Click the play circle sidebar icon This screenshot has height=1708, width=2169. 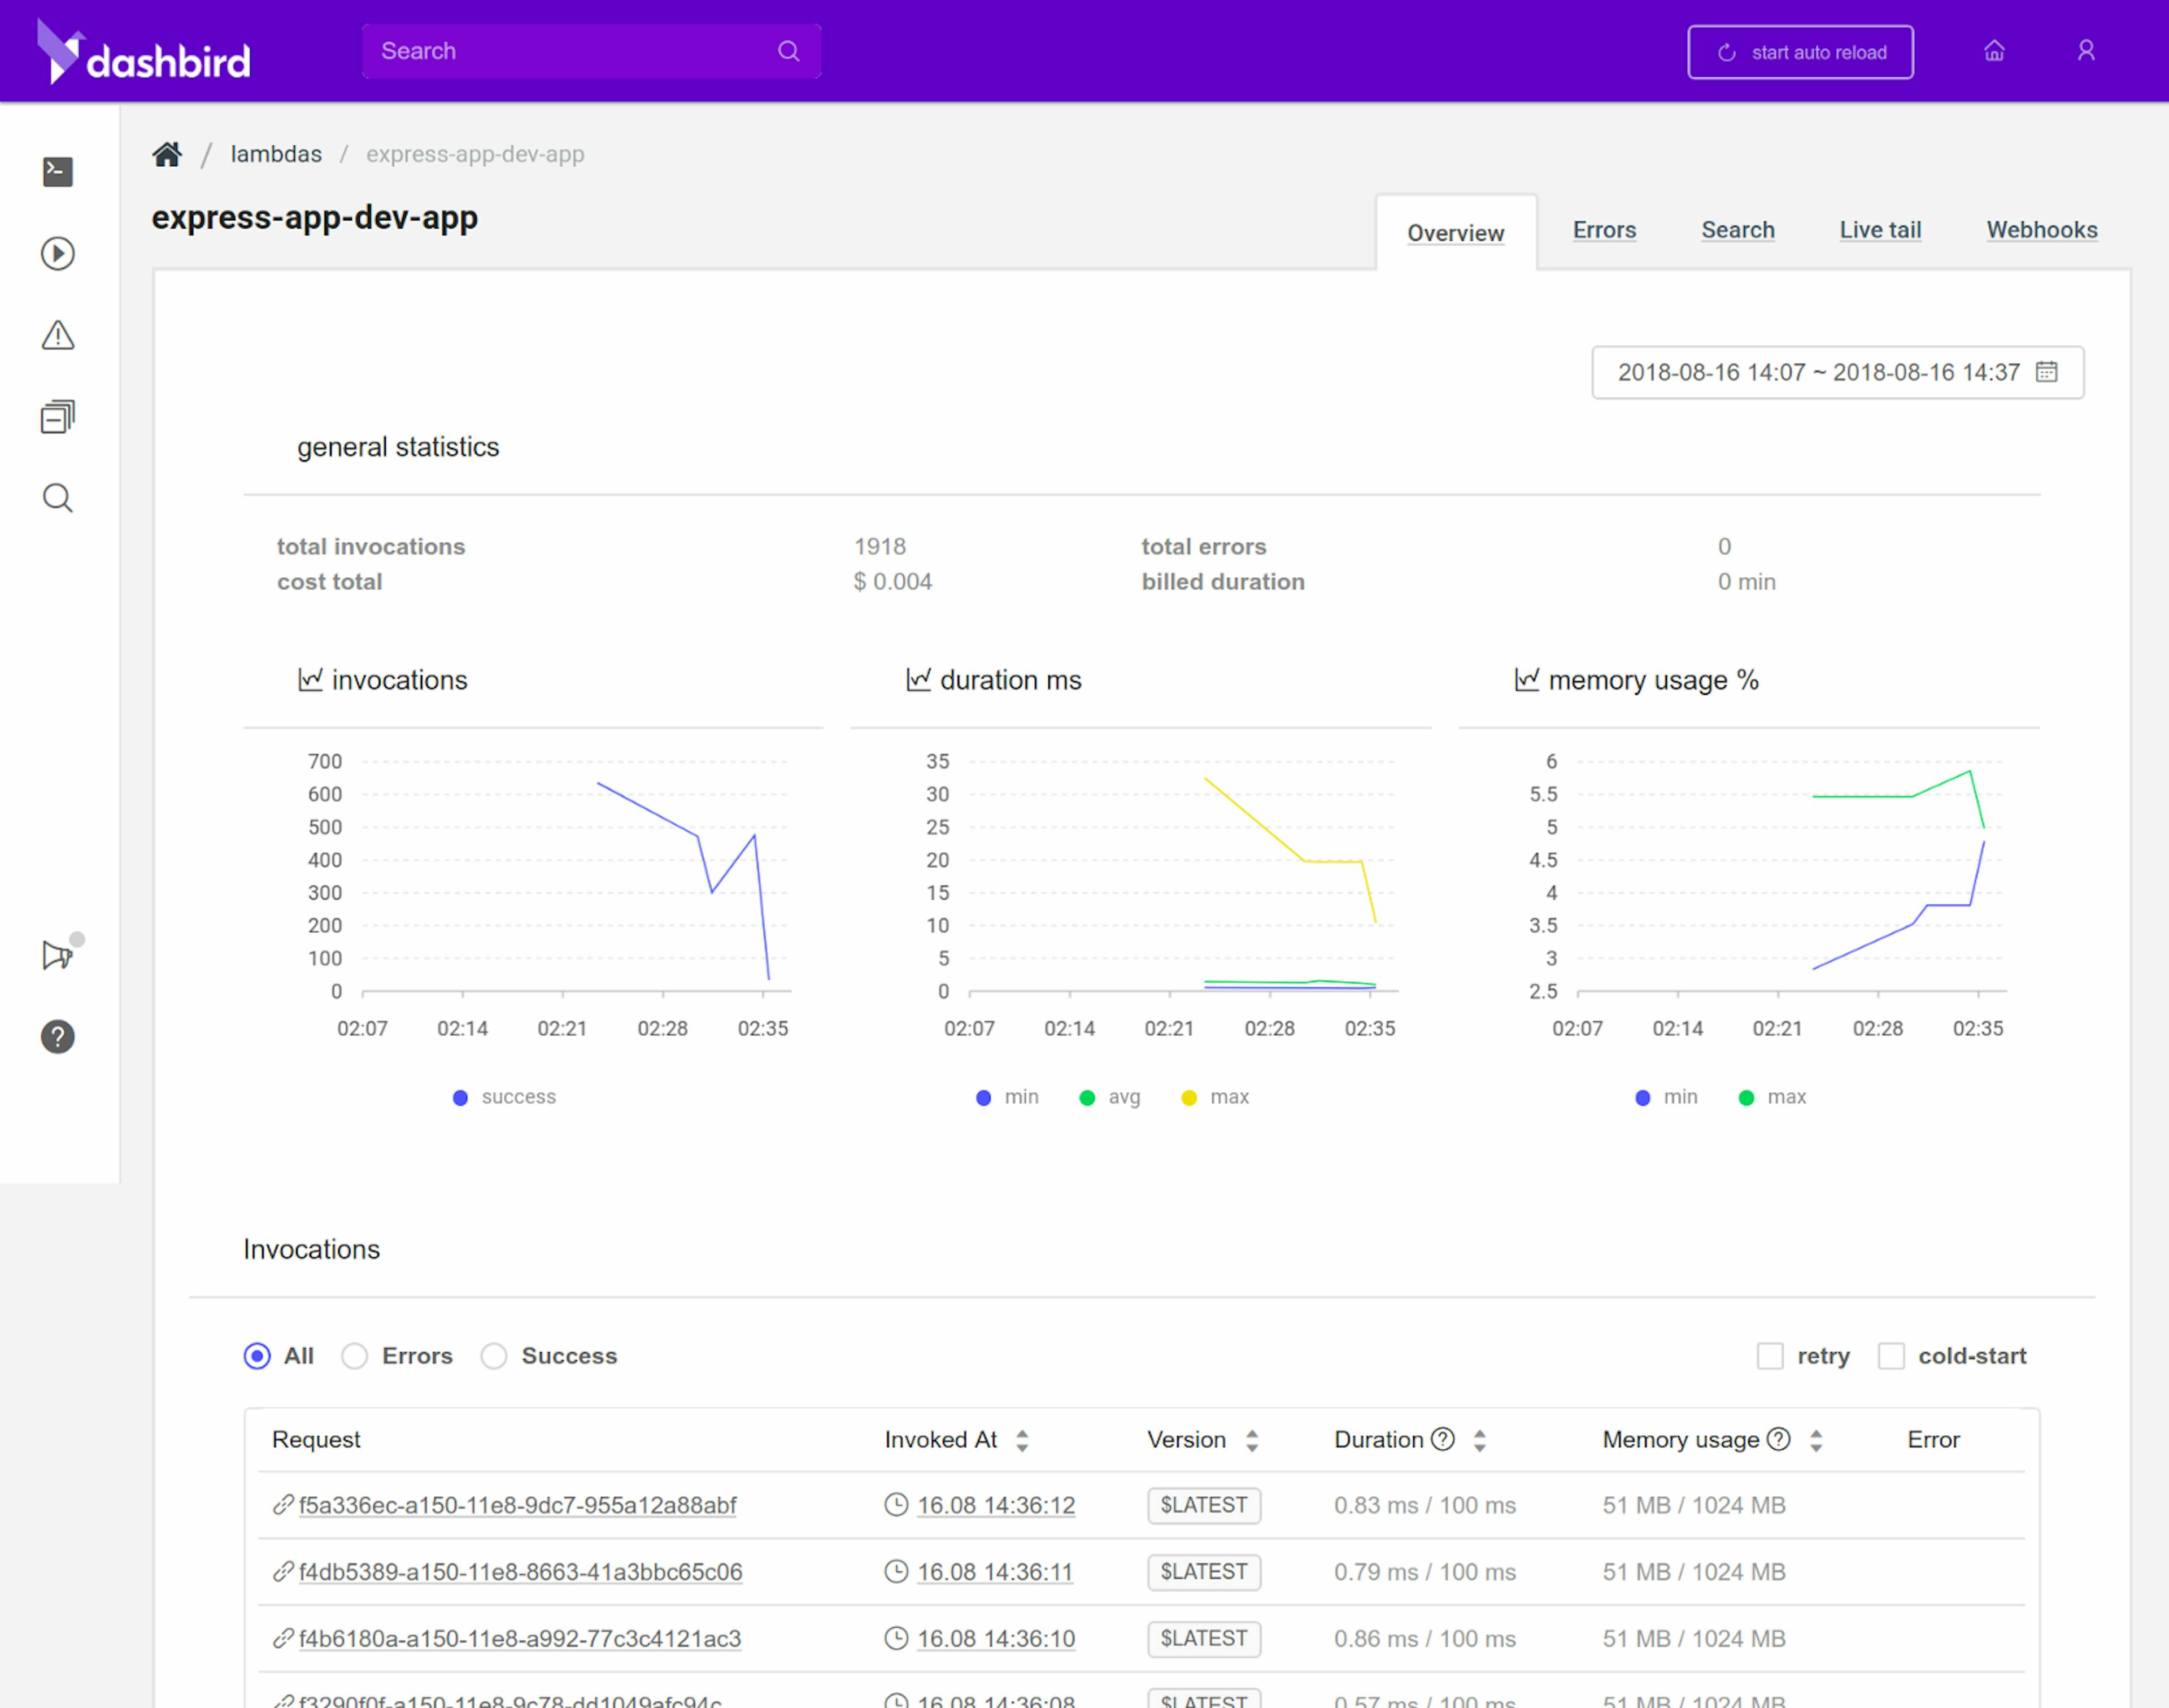[x=57, y=254]
